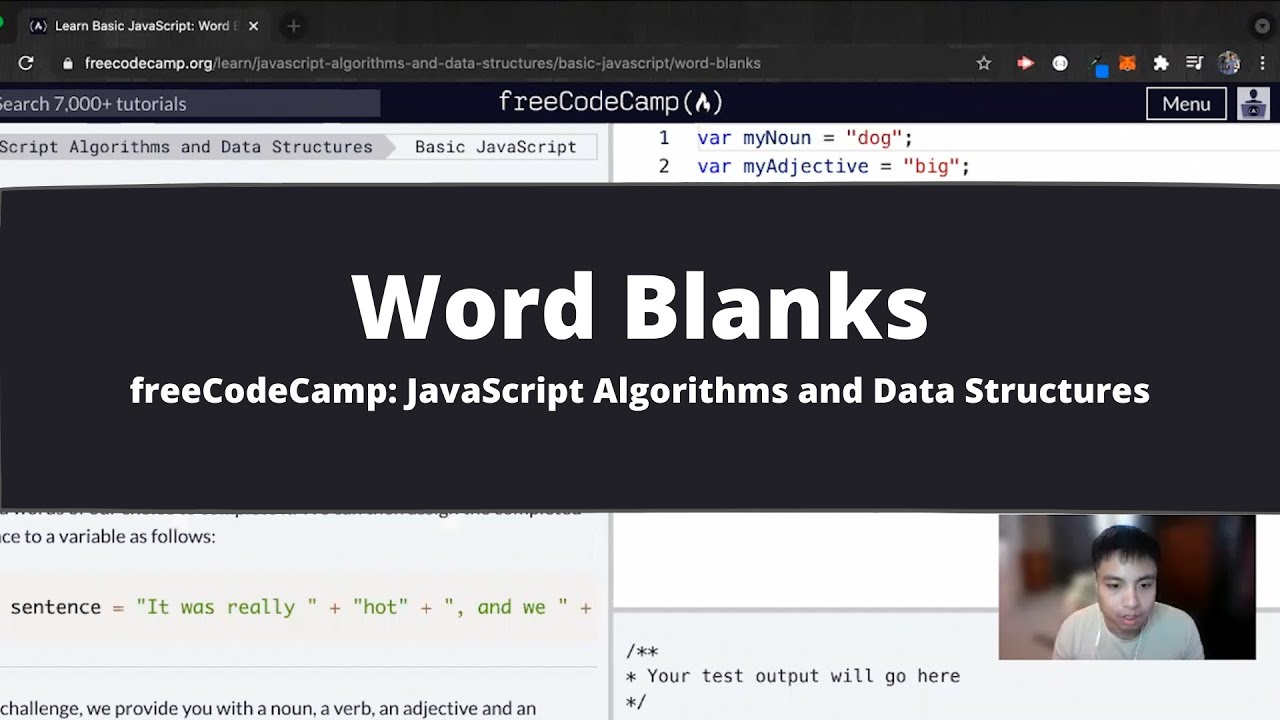Open the Basic JavaScript breadcrumb
The image size is (1280, 720).
pos(496,147)
